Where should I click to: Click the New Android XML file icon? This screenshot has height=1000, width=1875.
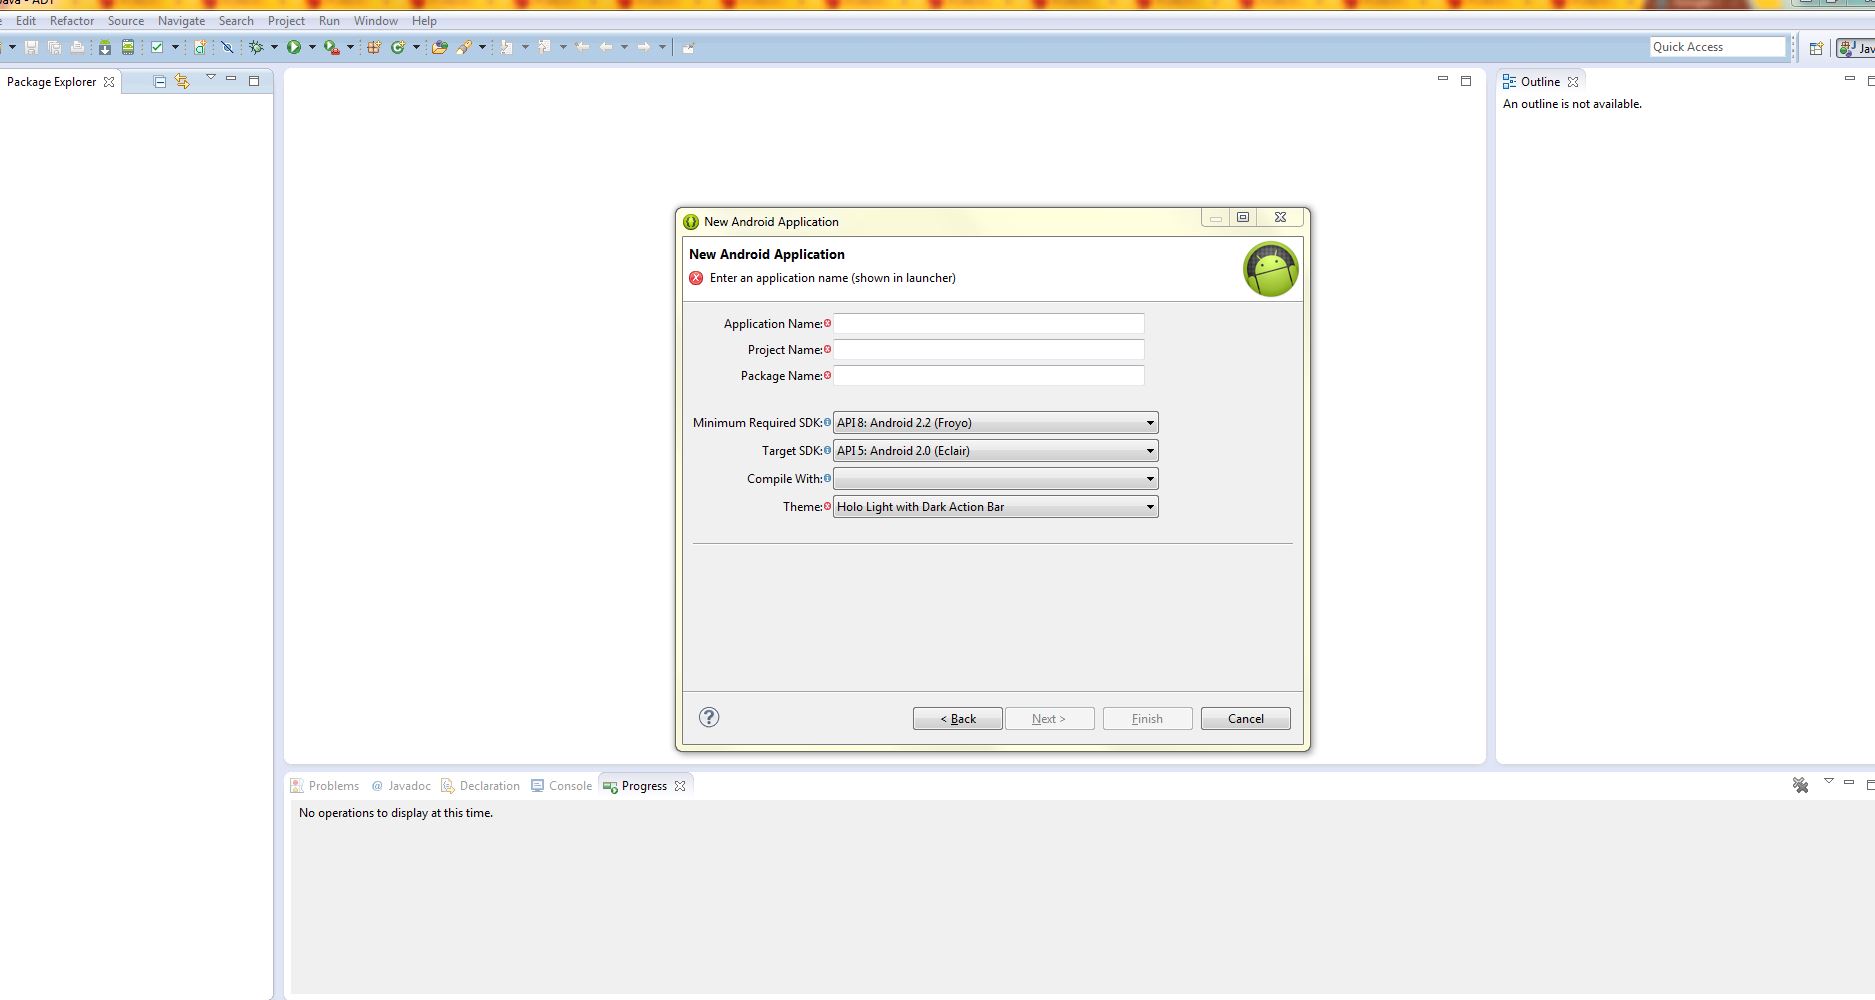point(200,47)
